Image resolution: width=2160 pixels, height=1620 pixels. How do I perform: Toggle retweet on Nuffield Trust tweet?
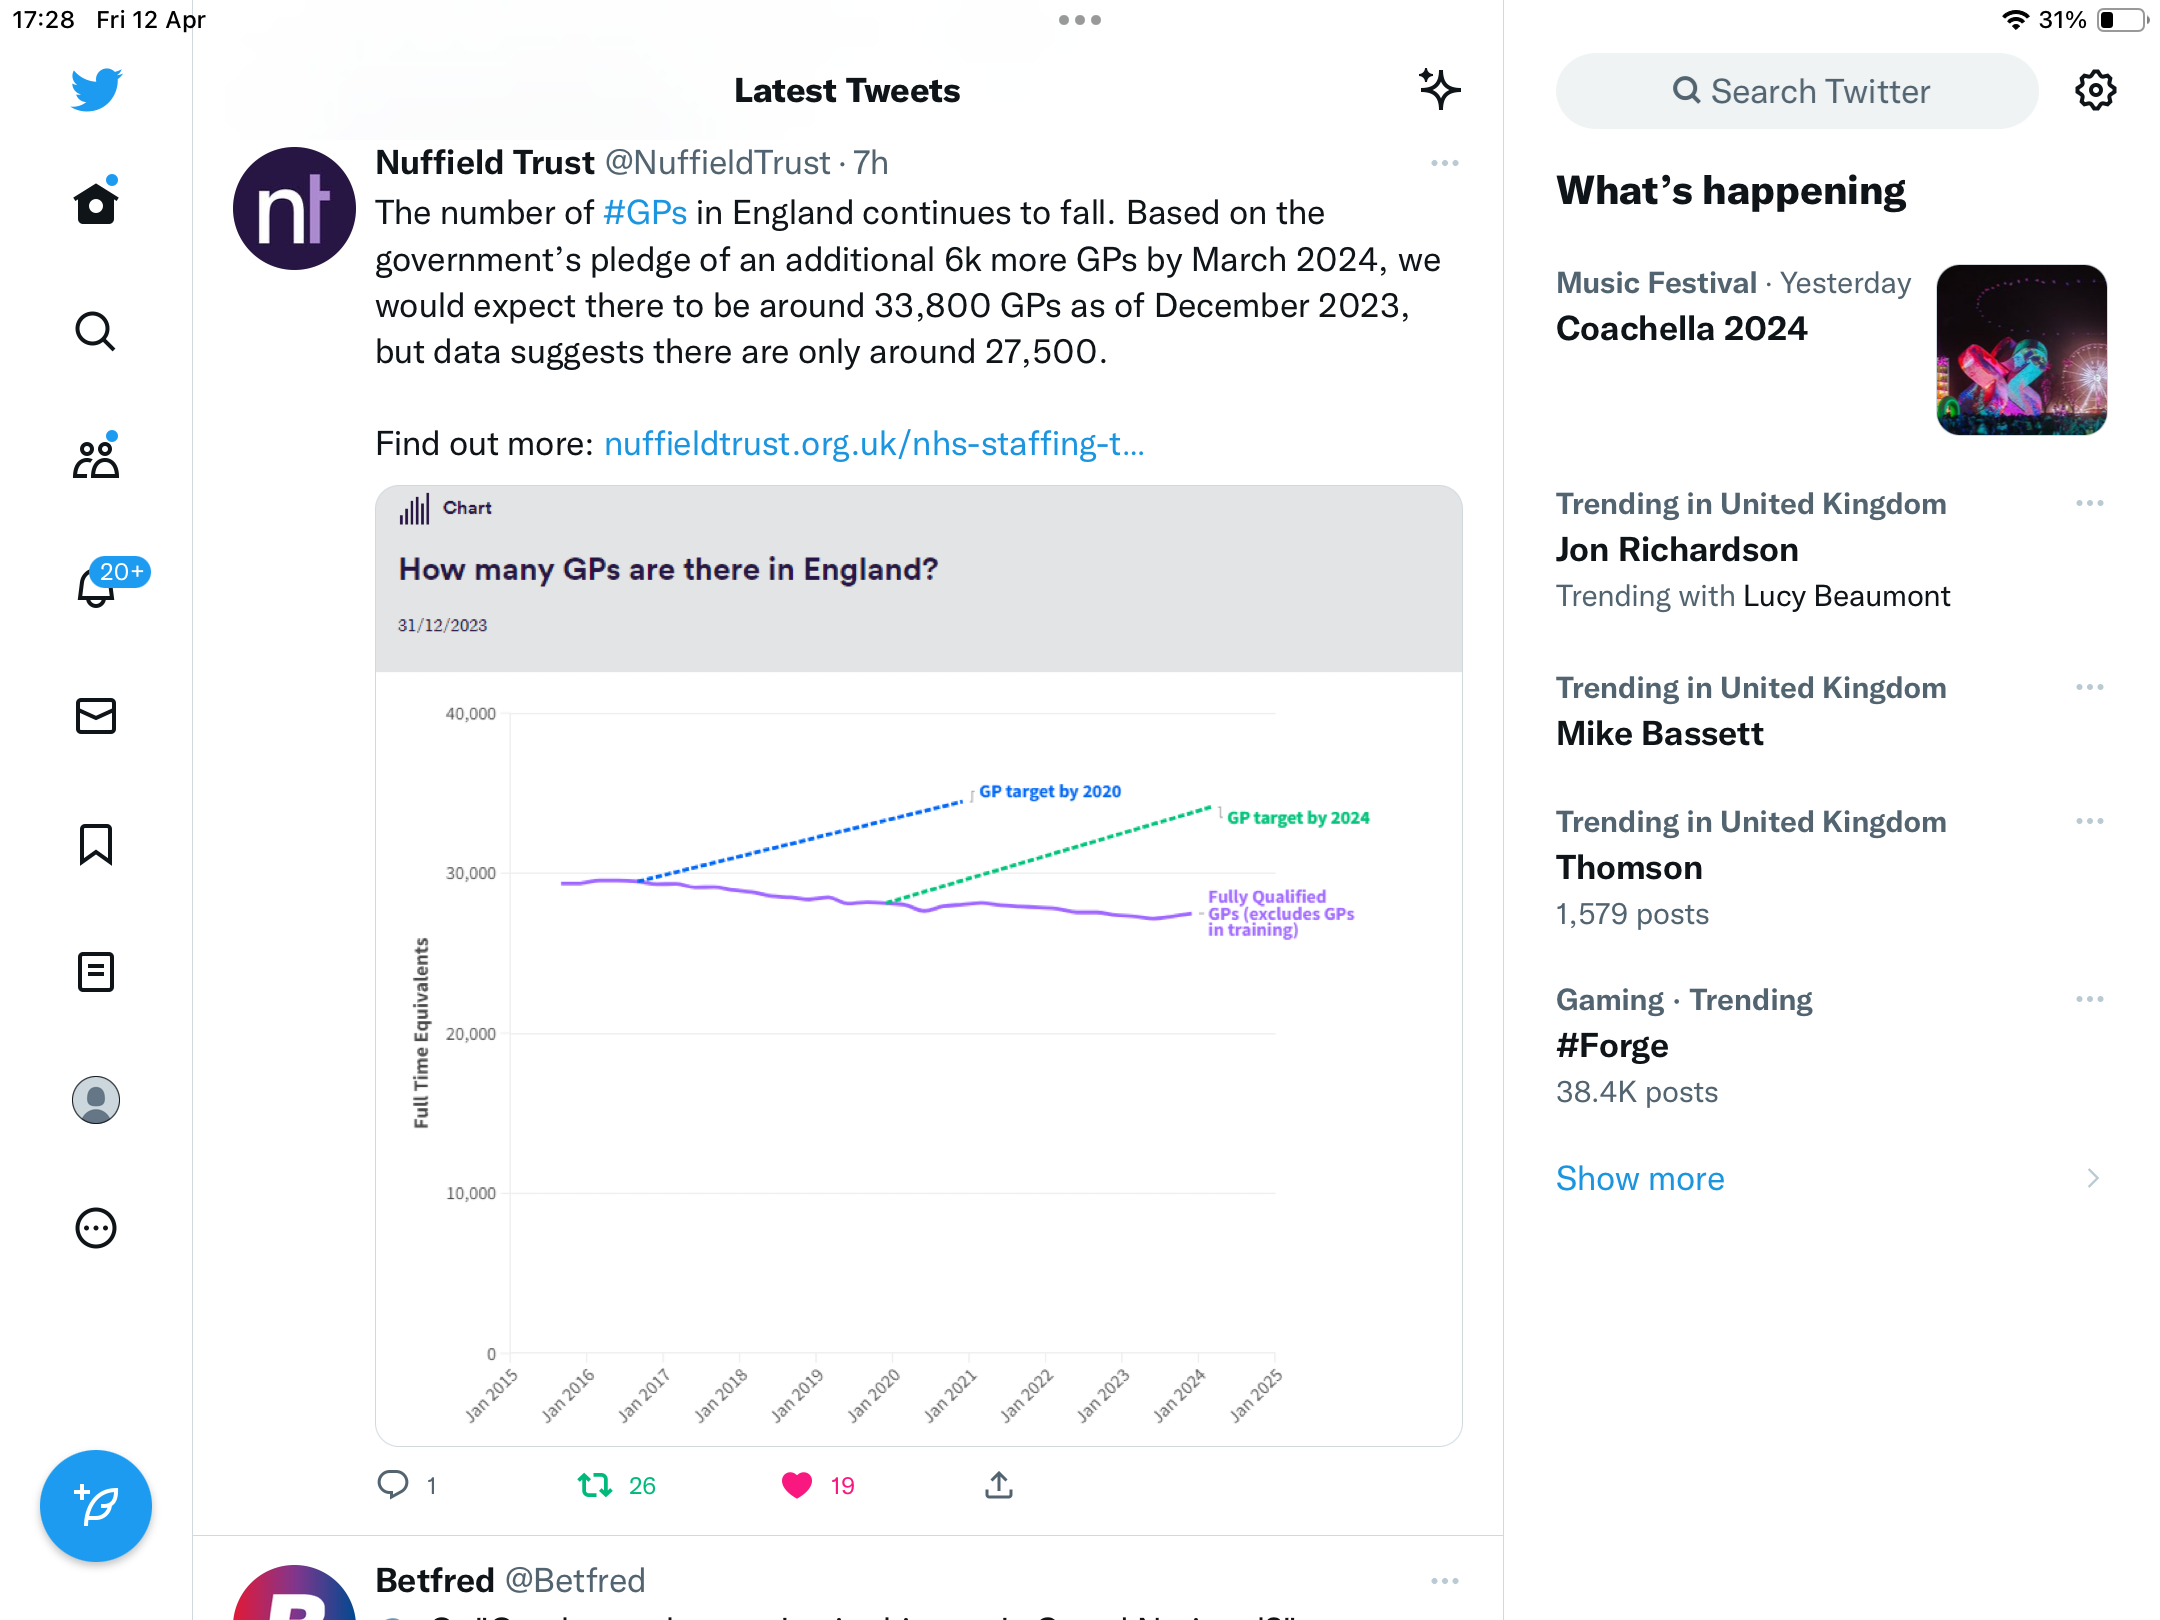coord(595,1485)
